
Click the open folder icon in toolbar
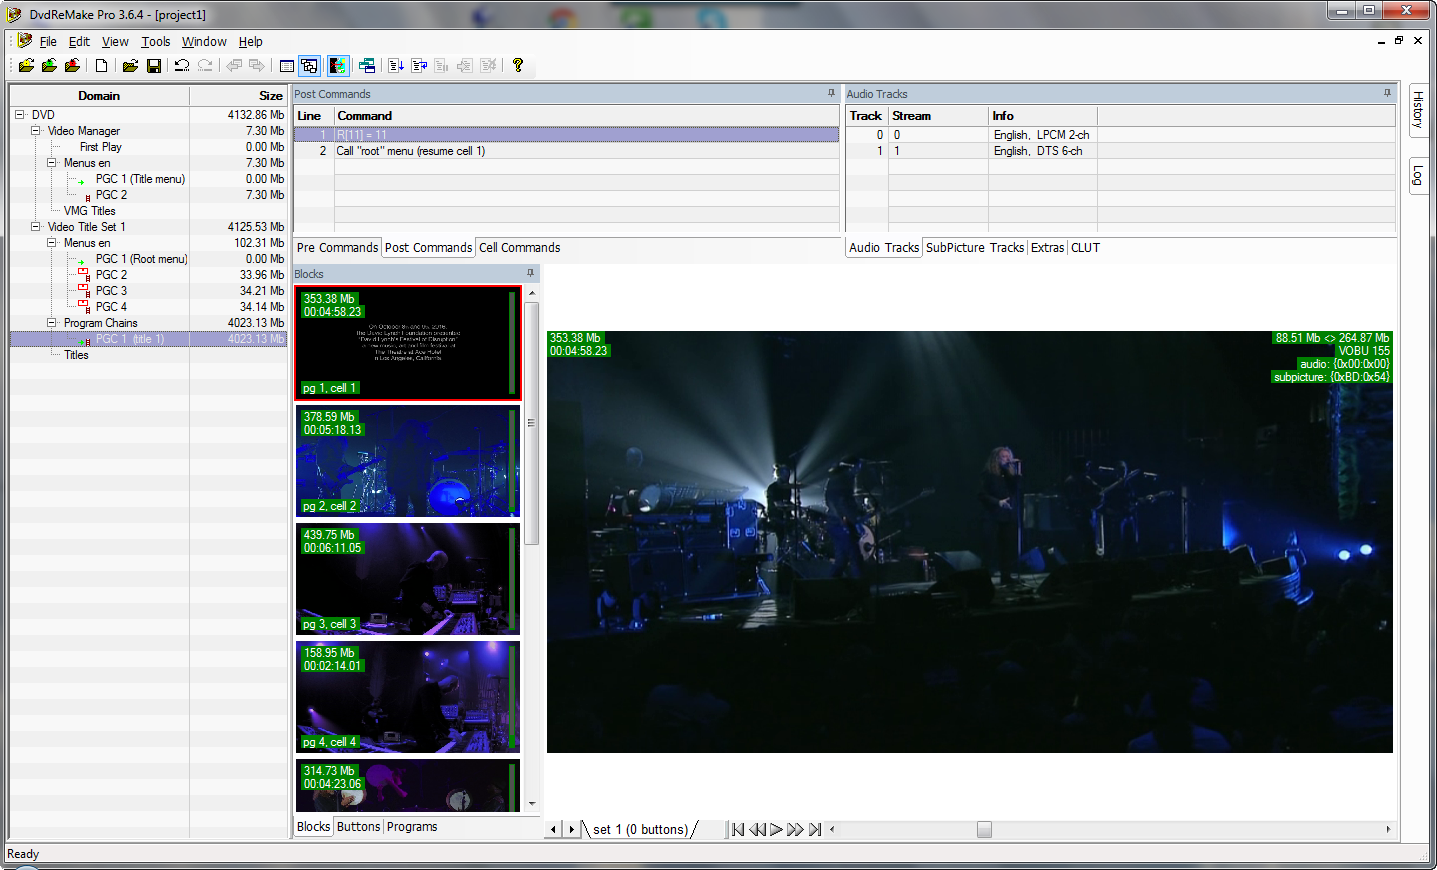[x=129, y=66]
